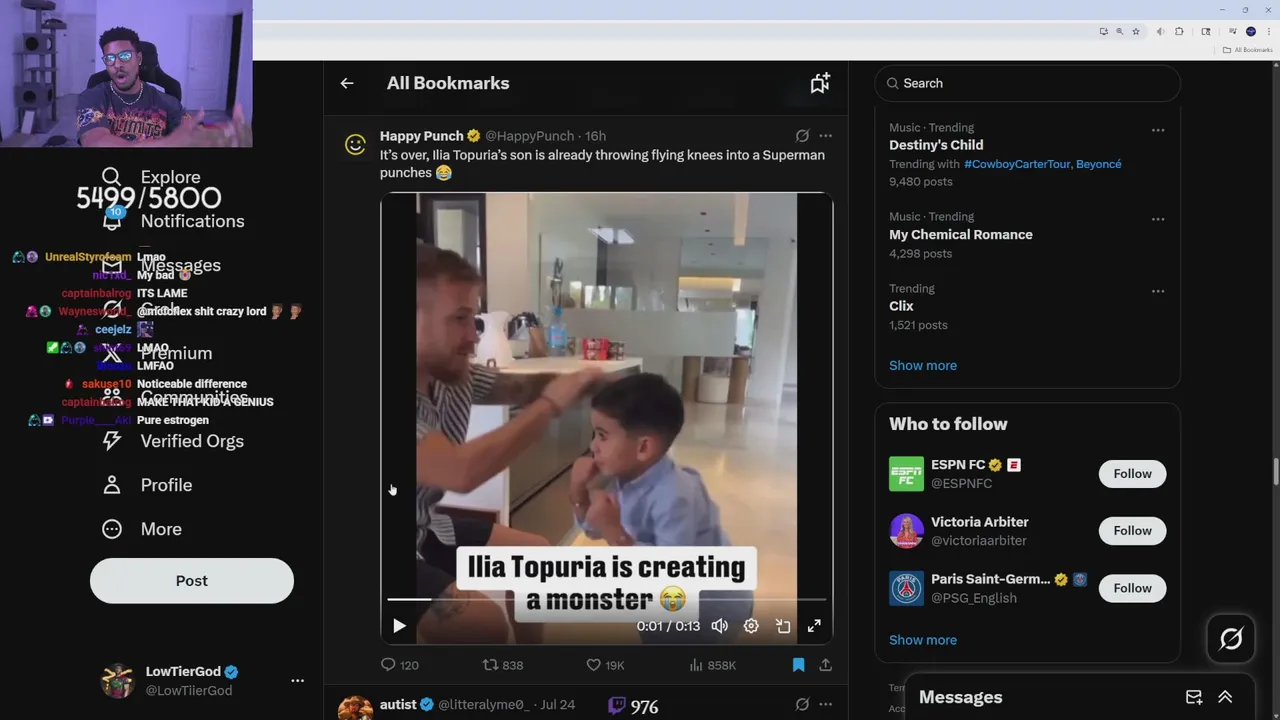1280x720 pixels.
Task: Click the install app icon in address bar
Action: (x=1104, y=32)
